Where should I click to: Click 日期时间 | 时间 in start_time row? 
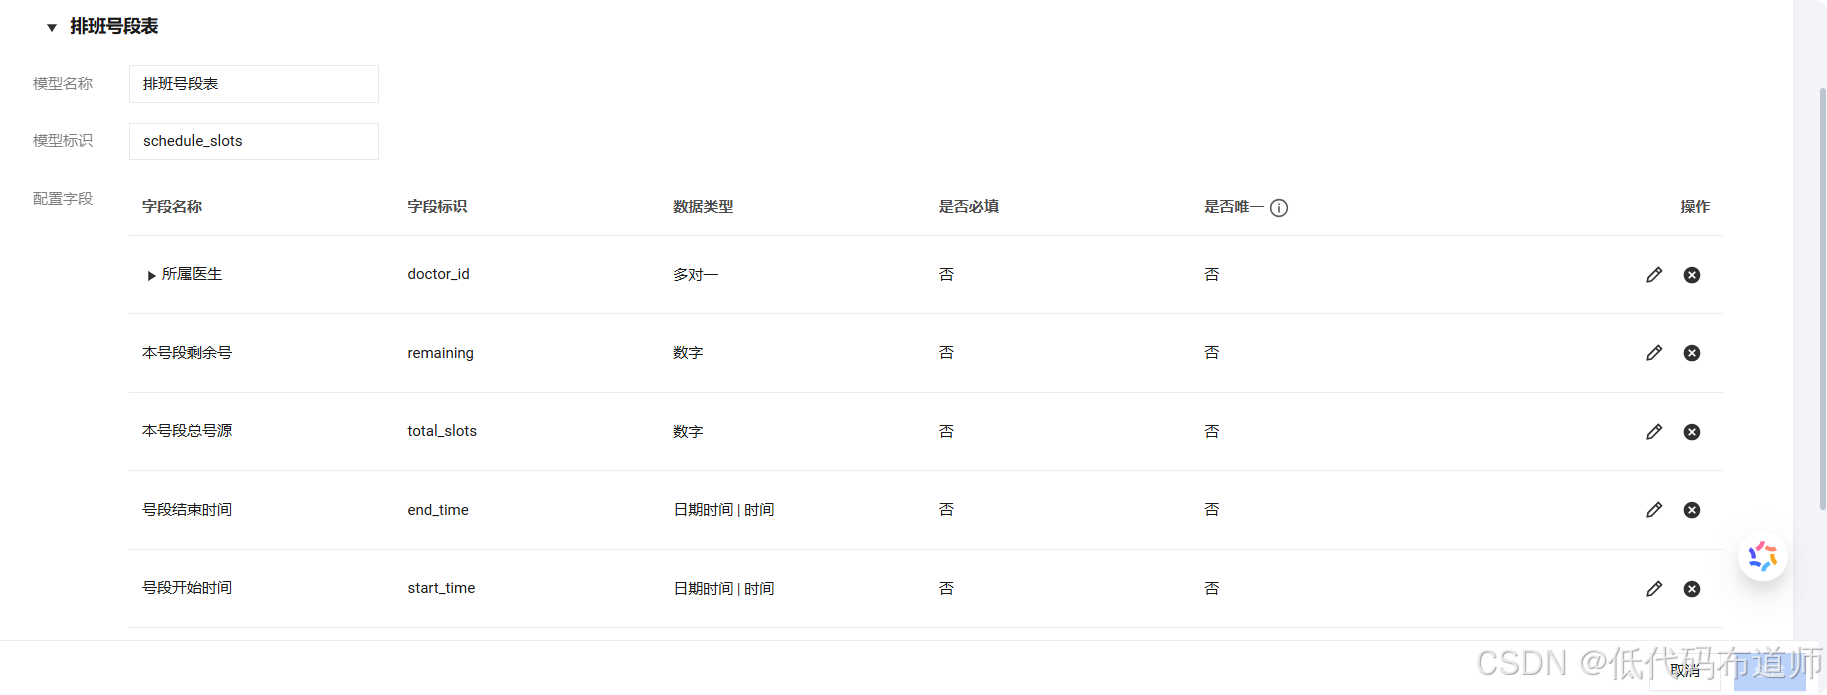(723, 588)
